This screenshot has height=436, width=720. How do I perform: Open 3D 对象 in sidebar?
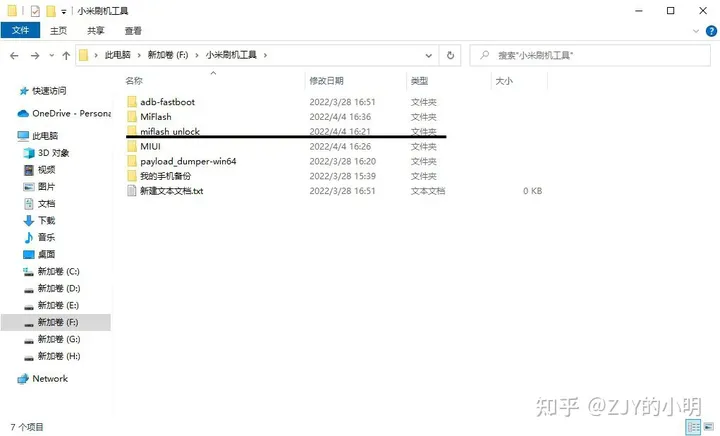click(46, 153)
